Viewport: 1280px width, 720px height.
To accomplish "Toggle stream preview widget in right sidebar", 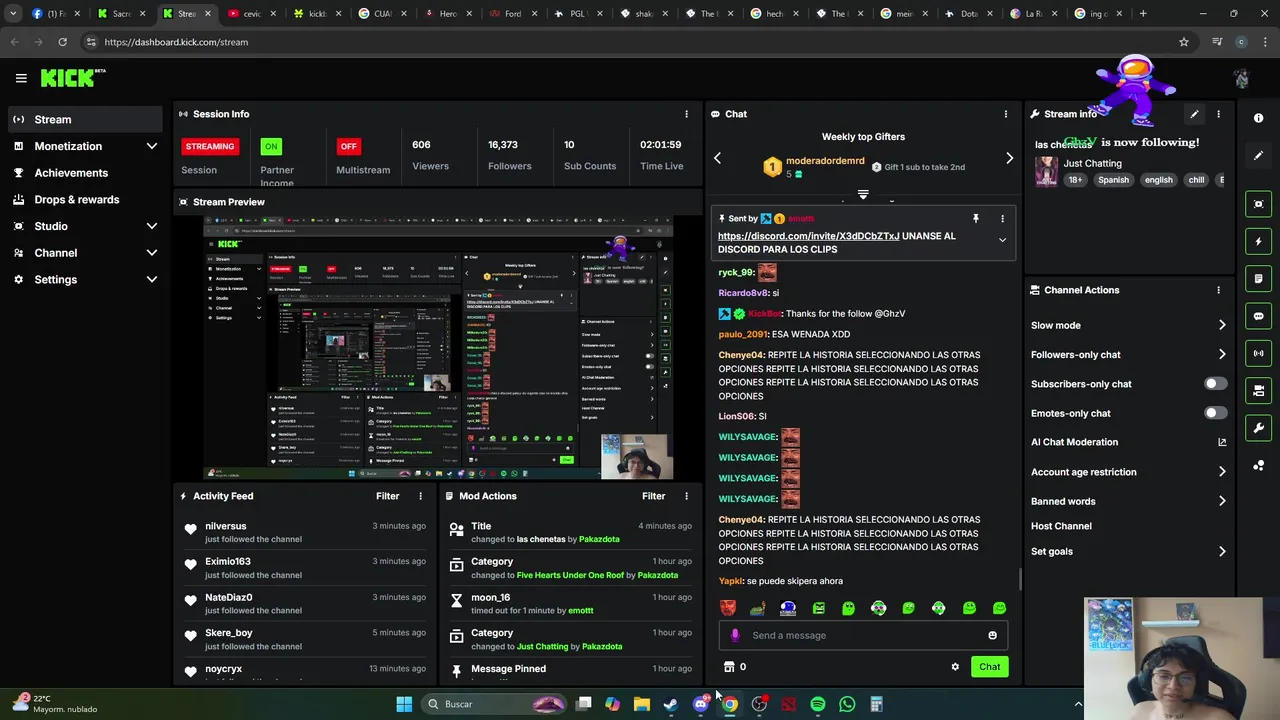I will [x=1259, y=204].
